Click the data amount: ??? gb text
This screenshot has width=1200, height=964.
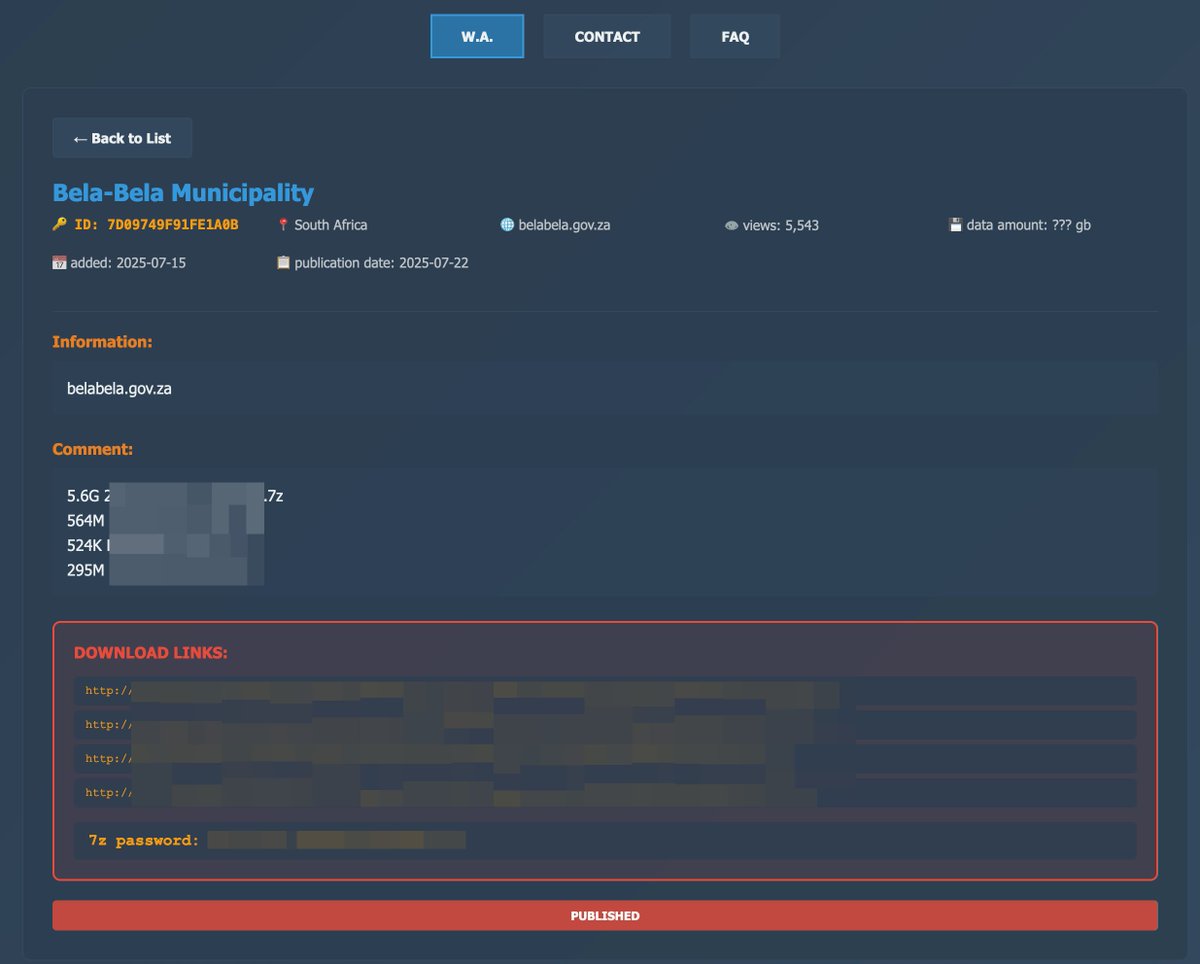1028,225
